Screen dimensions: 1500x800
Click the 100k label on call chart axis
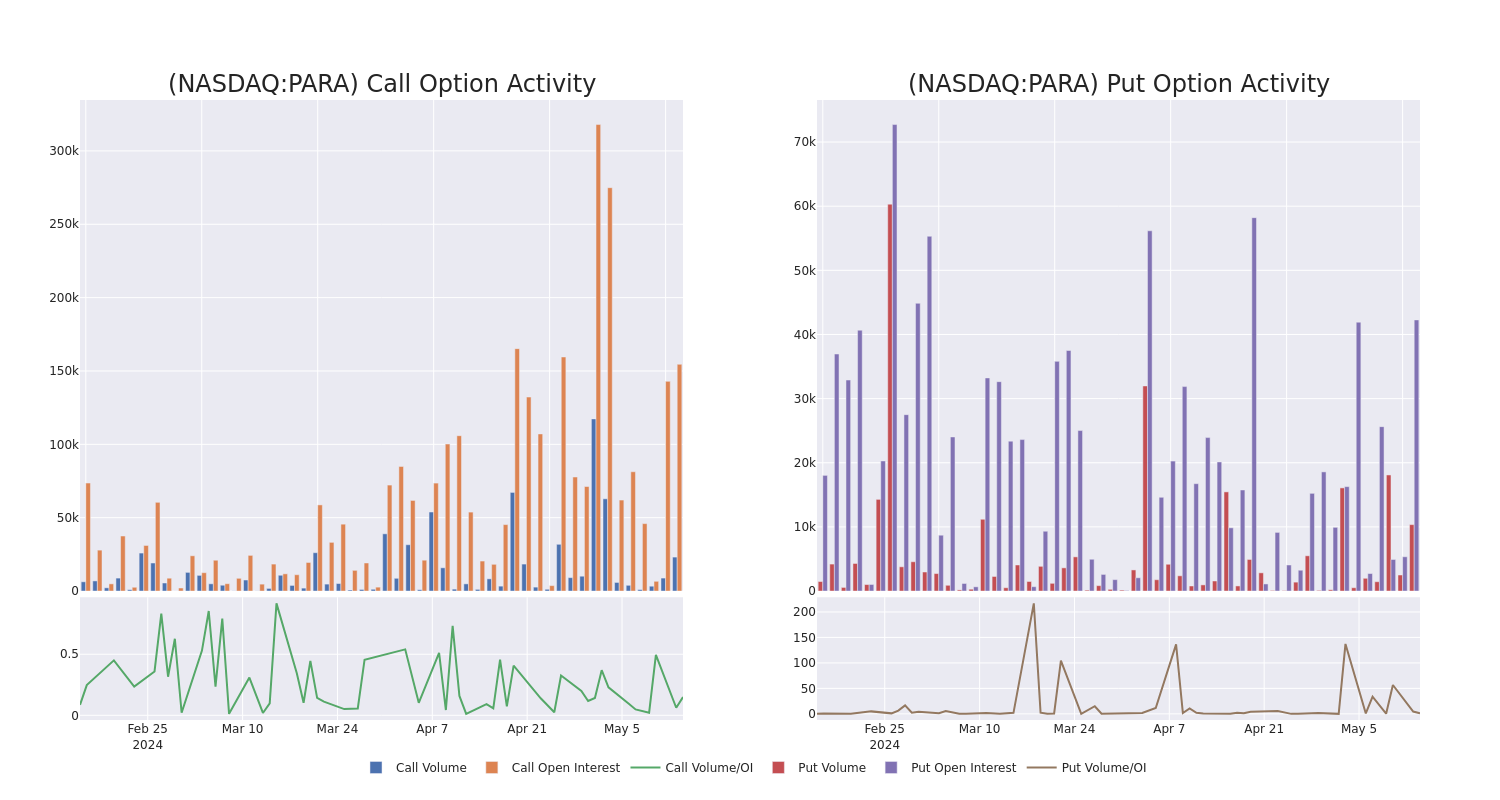[x=64, y=445]
